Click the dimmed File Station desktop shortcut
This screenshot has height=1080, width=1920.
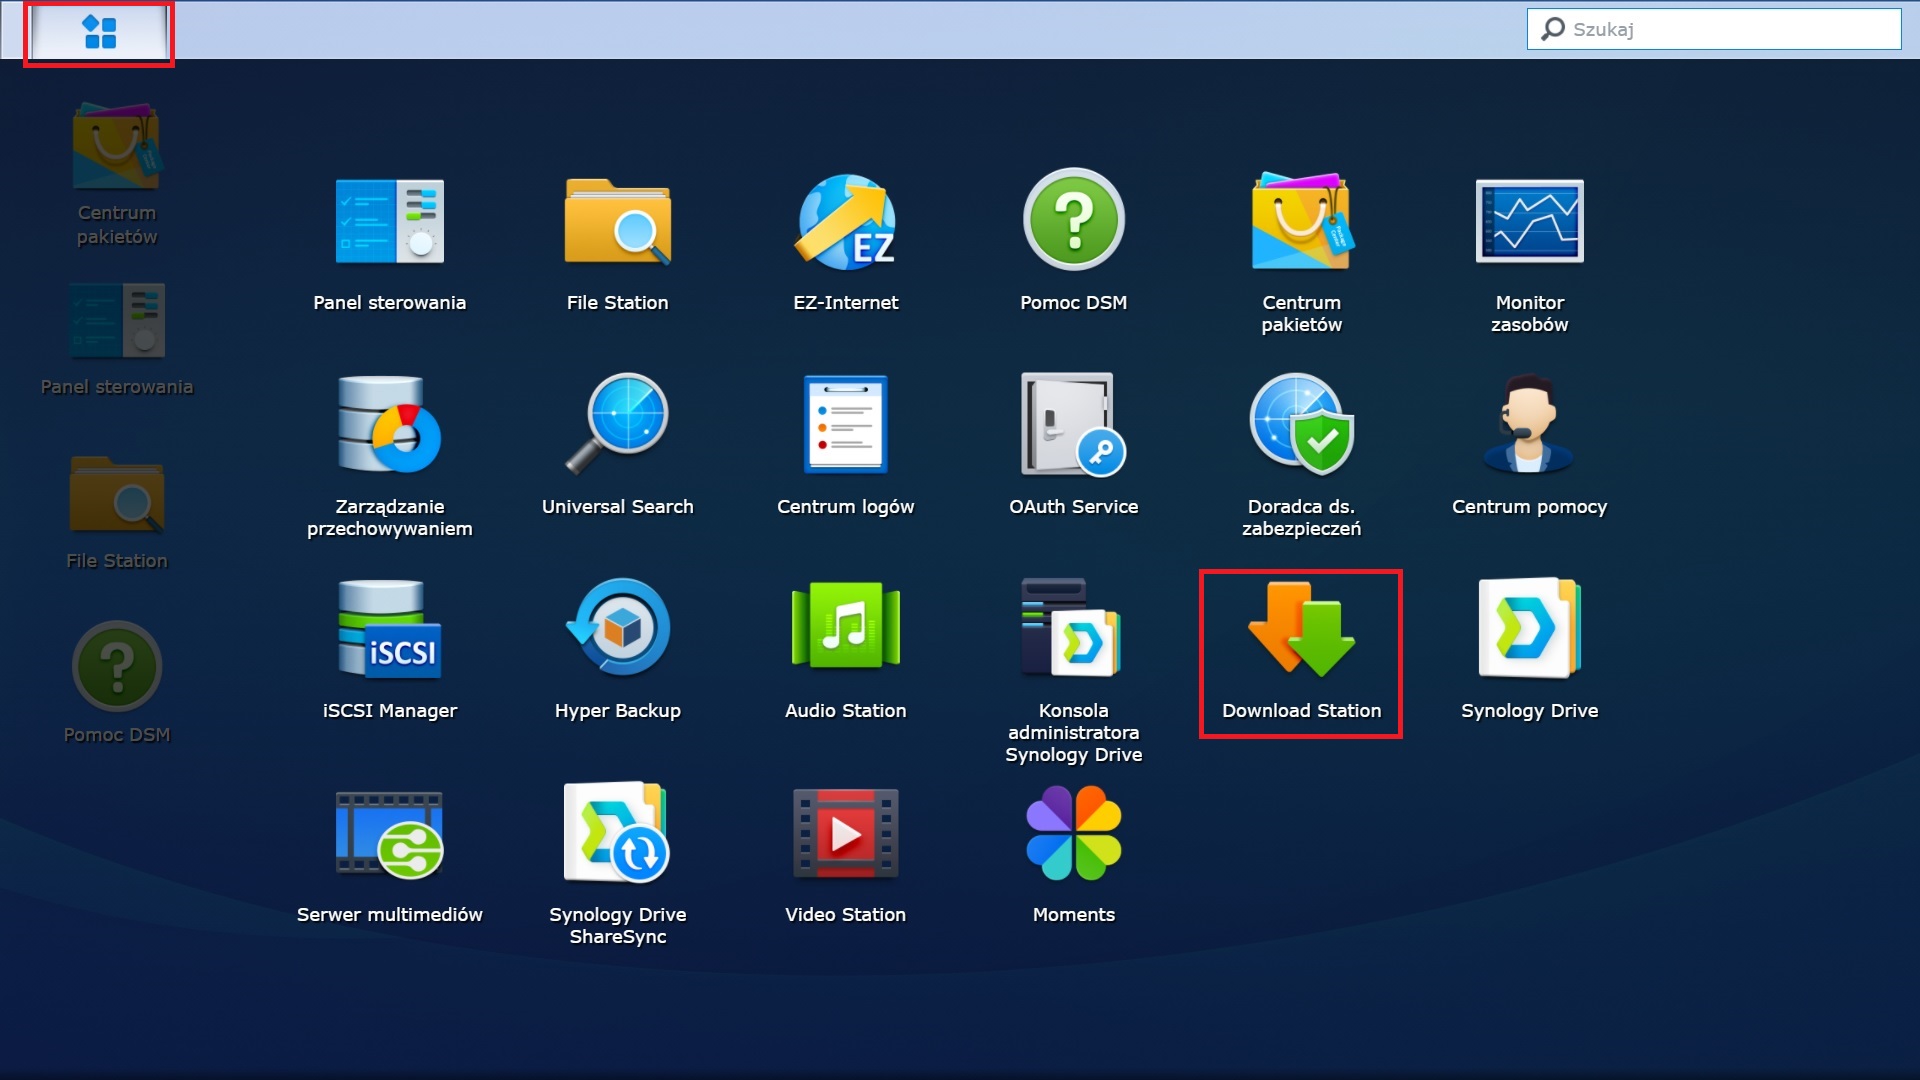point(117,514)
